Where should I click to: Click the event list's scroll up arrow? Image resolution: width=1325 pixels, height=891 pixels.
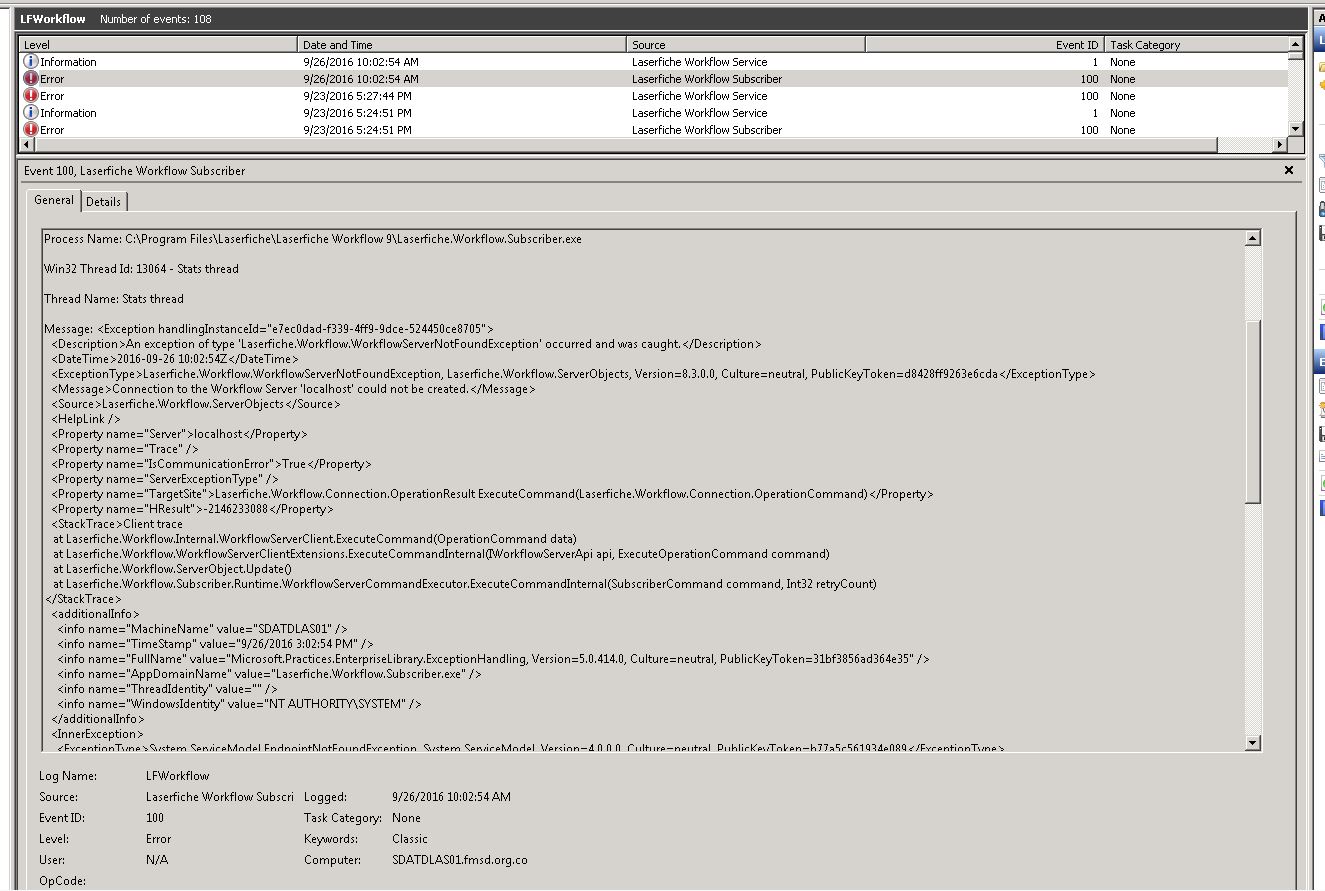(x=1296, y=45)
